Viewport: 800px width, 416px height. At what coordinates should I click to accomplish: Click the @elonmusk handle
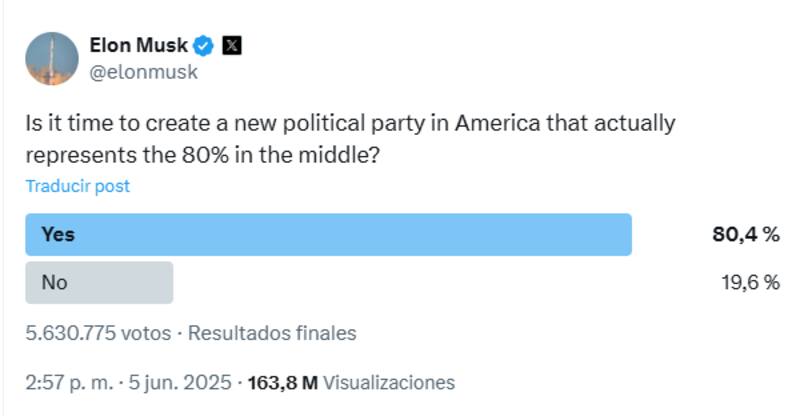pos(143,72)
